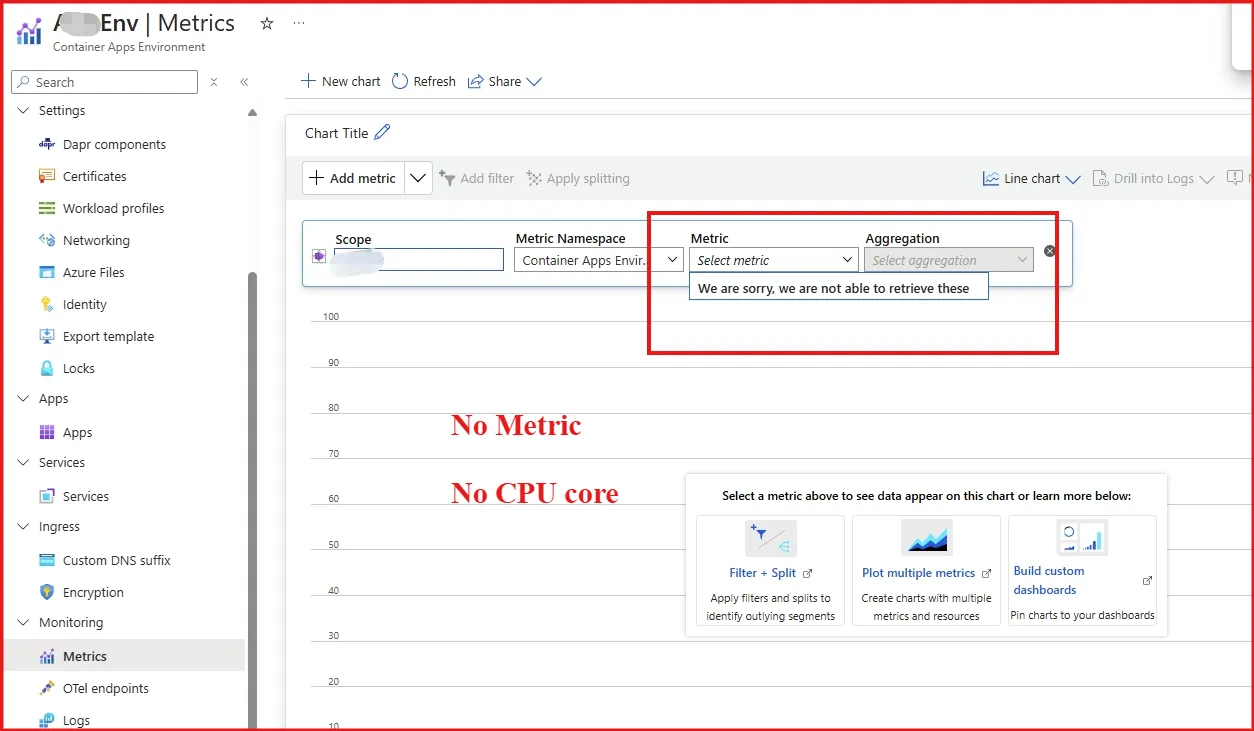The width and height of the screenshot is (1254, 731).
Task: Remove the metric row with the X icon
Action: [x=1050, y=251]
